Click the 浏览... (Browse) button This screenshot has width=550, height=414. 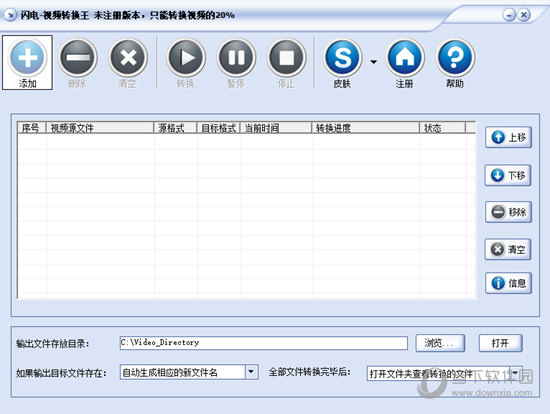[440, 343]
